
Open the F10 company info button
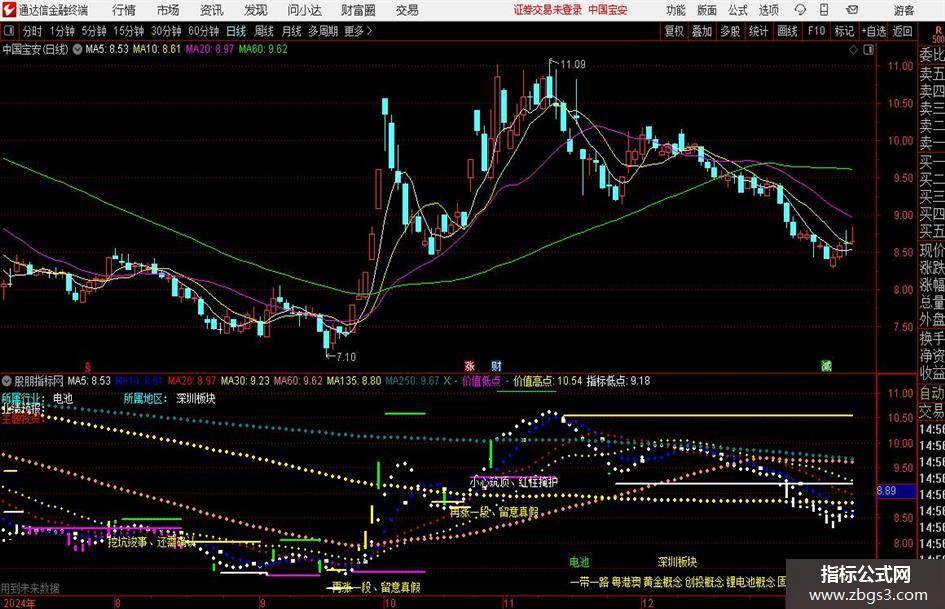[x=817, y=31]
